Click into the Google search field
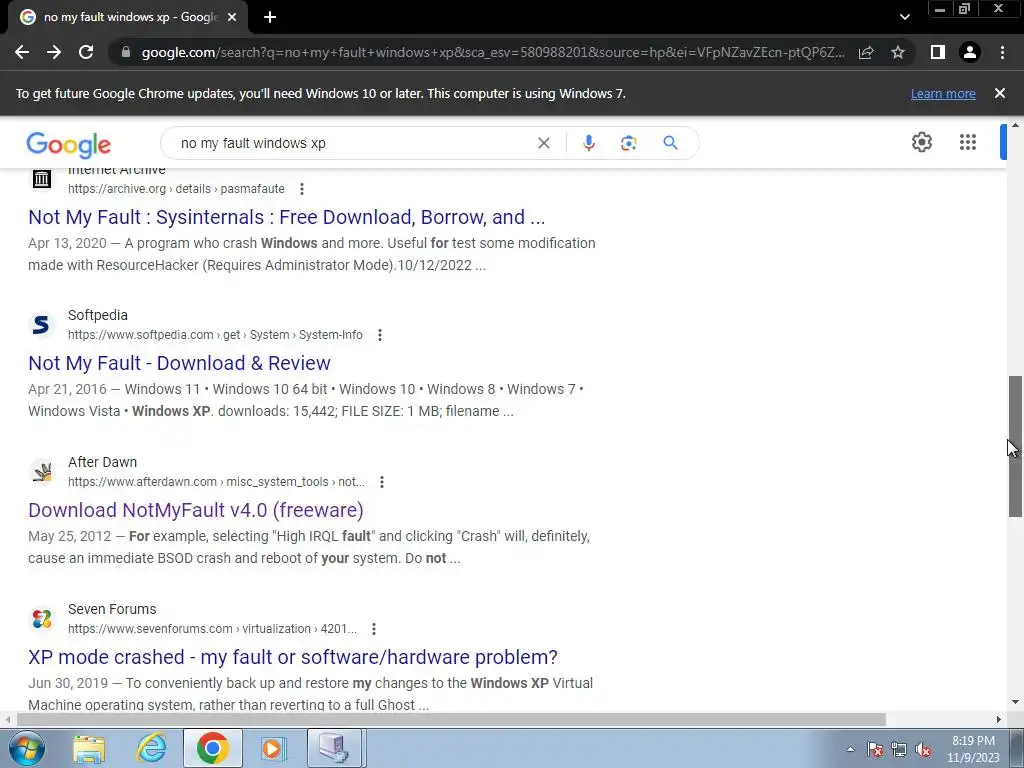The height and width of the screenshot is (768, 1024). click(x=353, y=143)
